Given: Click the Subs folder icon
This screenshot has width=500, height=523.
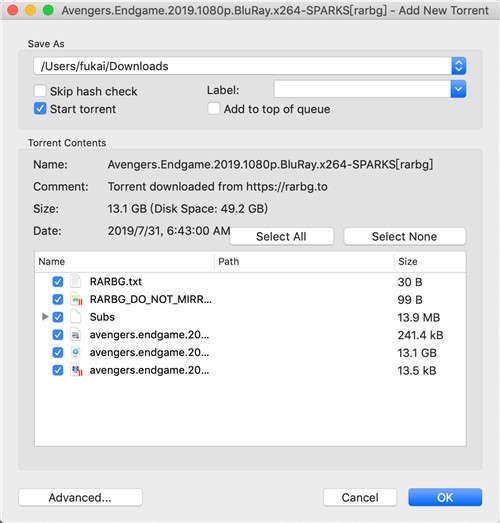Looking at the screenshot, I should (x=76, y=317).
